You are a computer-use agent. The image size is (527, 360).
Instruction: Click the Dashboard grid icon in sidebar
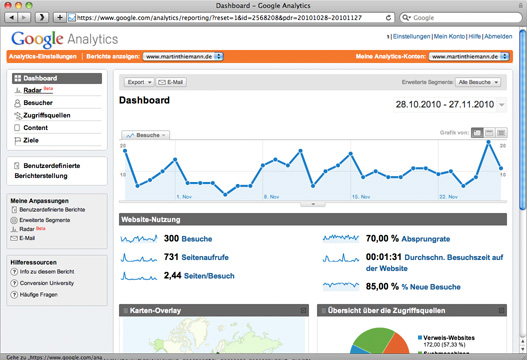17,78
